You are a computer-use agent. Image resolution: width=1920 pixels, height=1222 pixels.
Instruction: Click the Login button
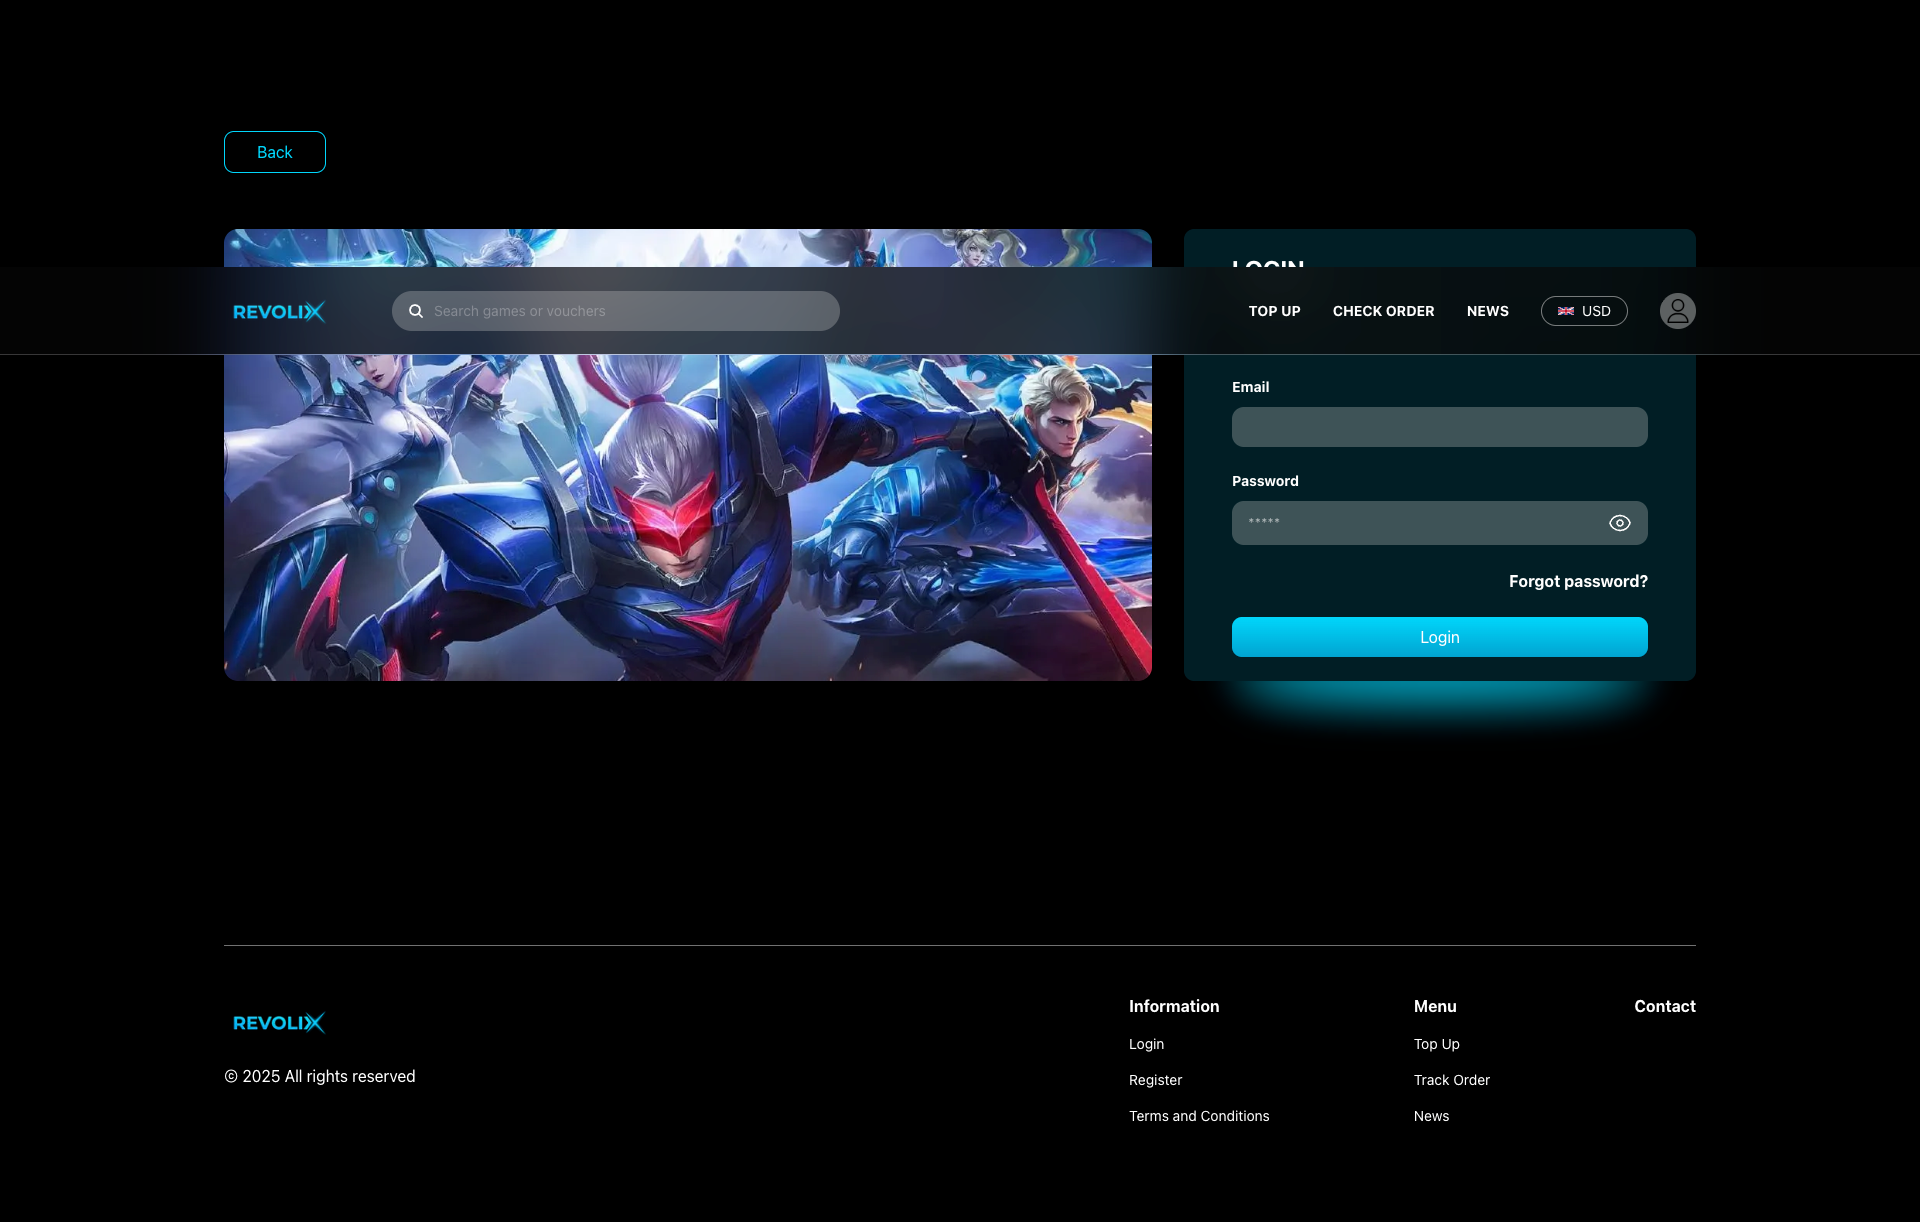tap(1439, 636)
